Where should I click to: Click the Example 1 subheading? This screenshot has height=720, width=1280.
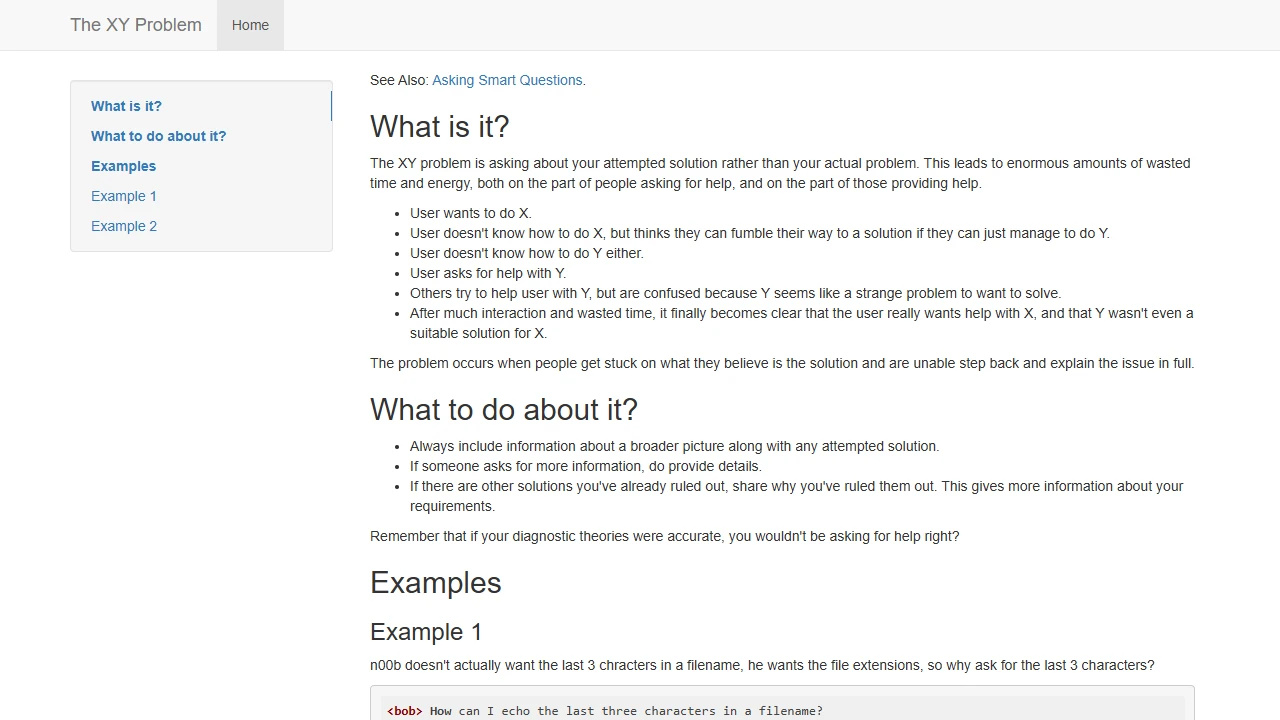pos(426,632)
